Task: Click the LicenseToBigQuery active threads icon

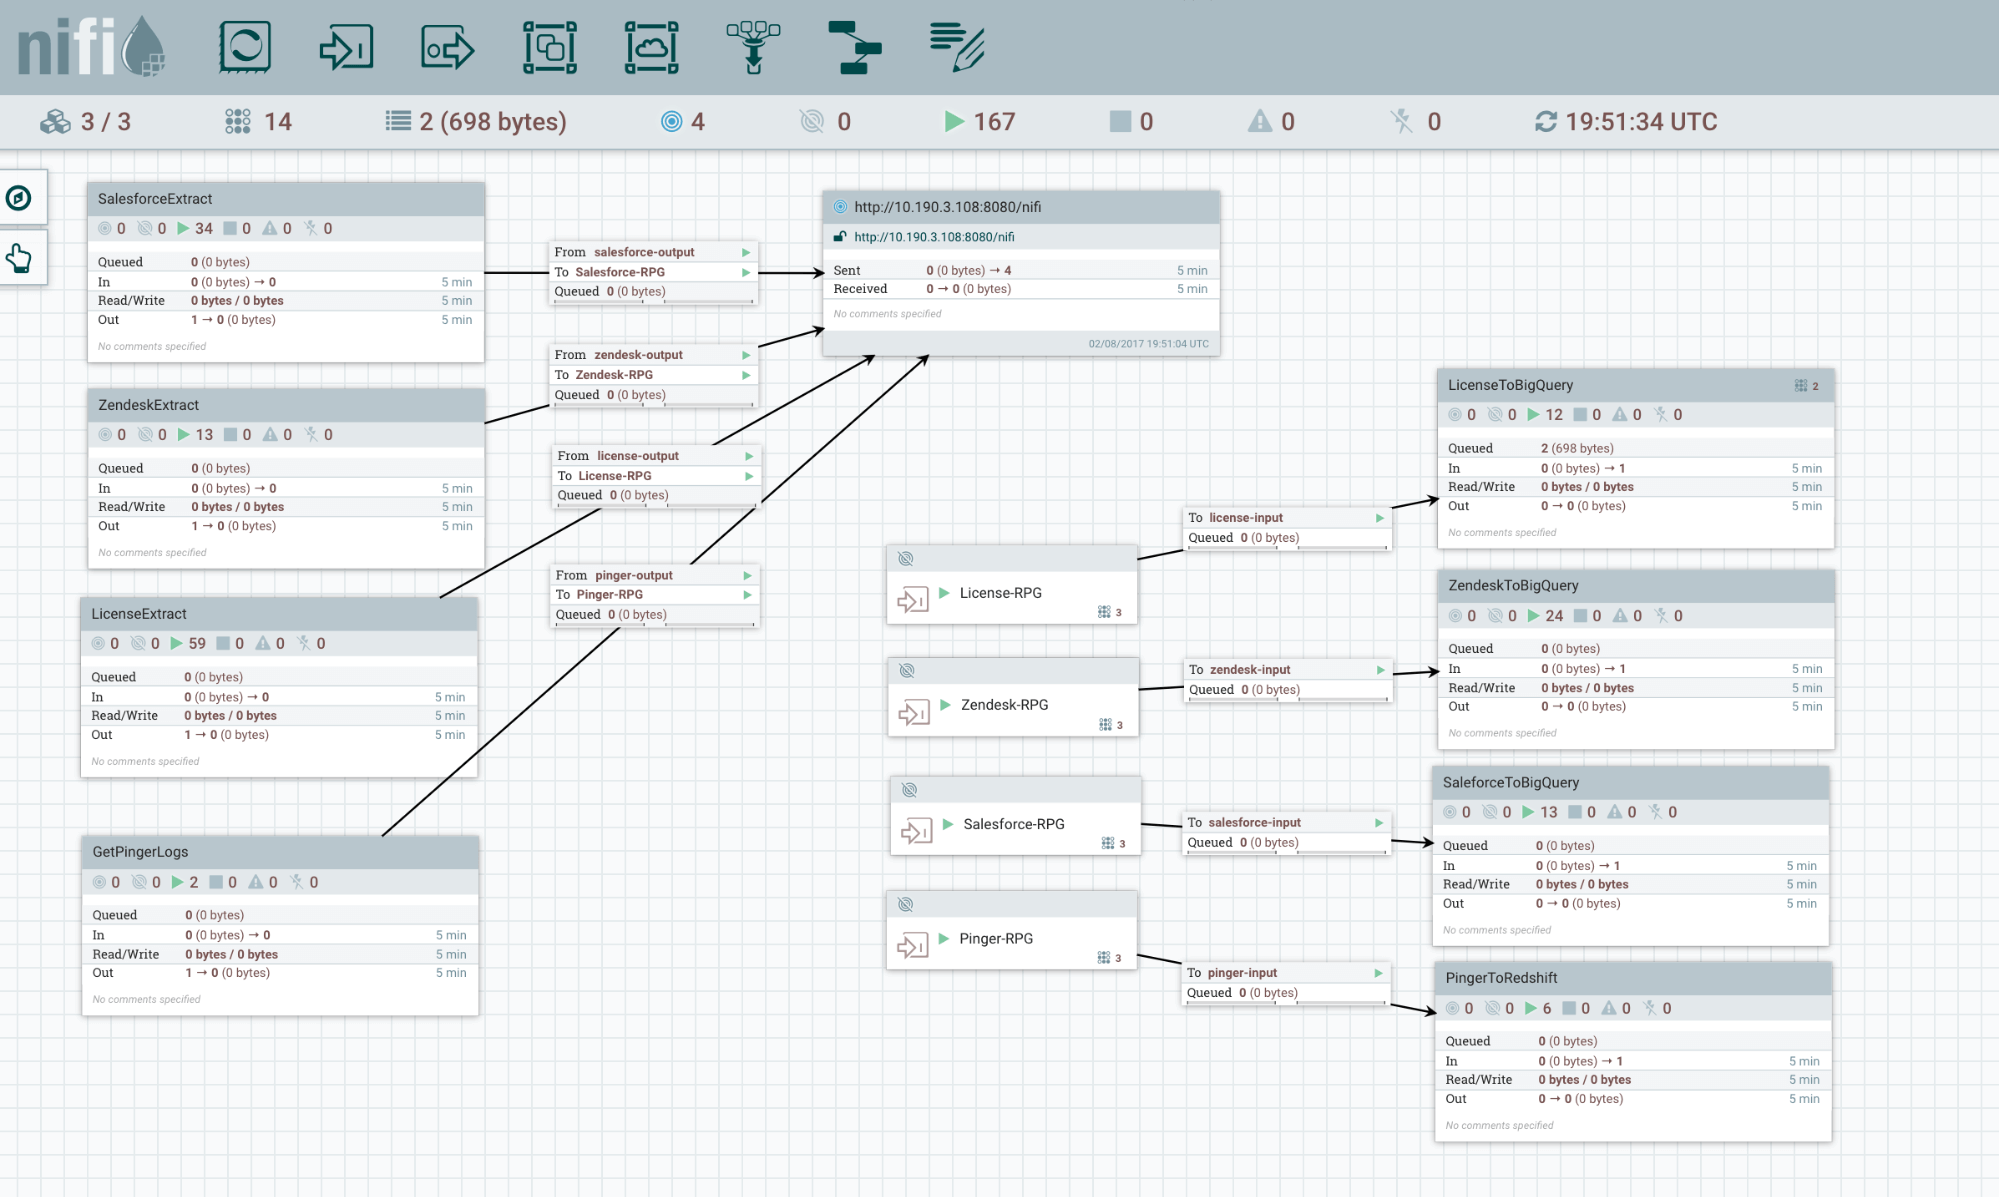Action: pyautogui.click(x=1801, y=386)
